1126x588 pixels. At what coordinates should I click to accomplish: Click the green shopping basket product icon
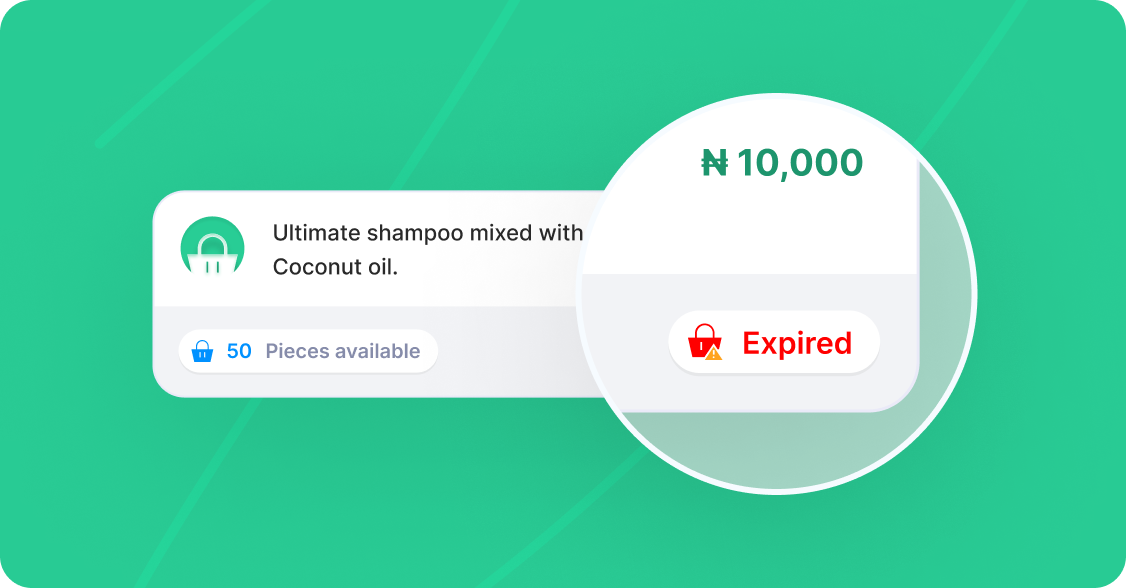213,248
